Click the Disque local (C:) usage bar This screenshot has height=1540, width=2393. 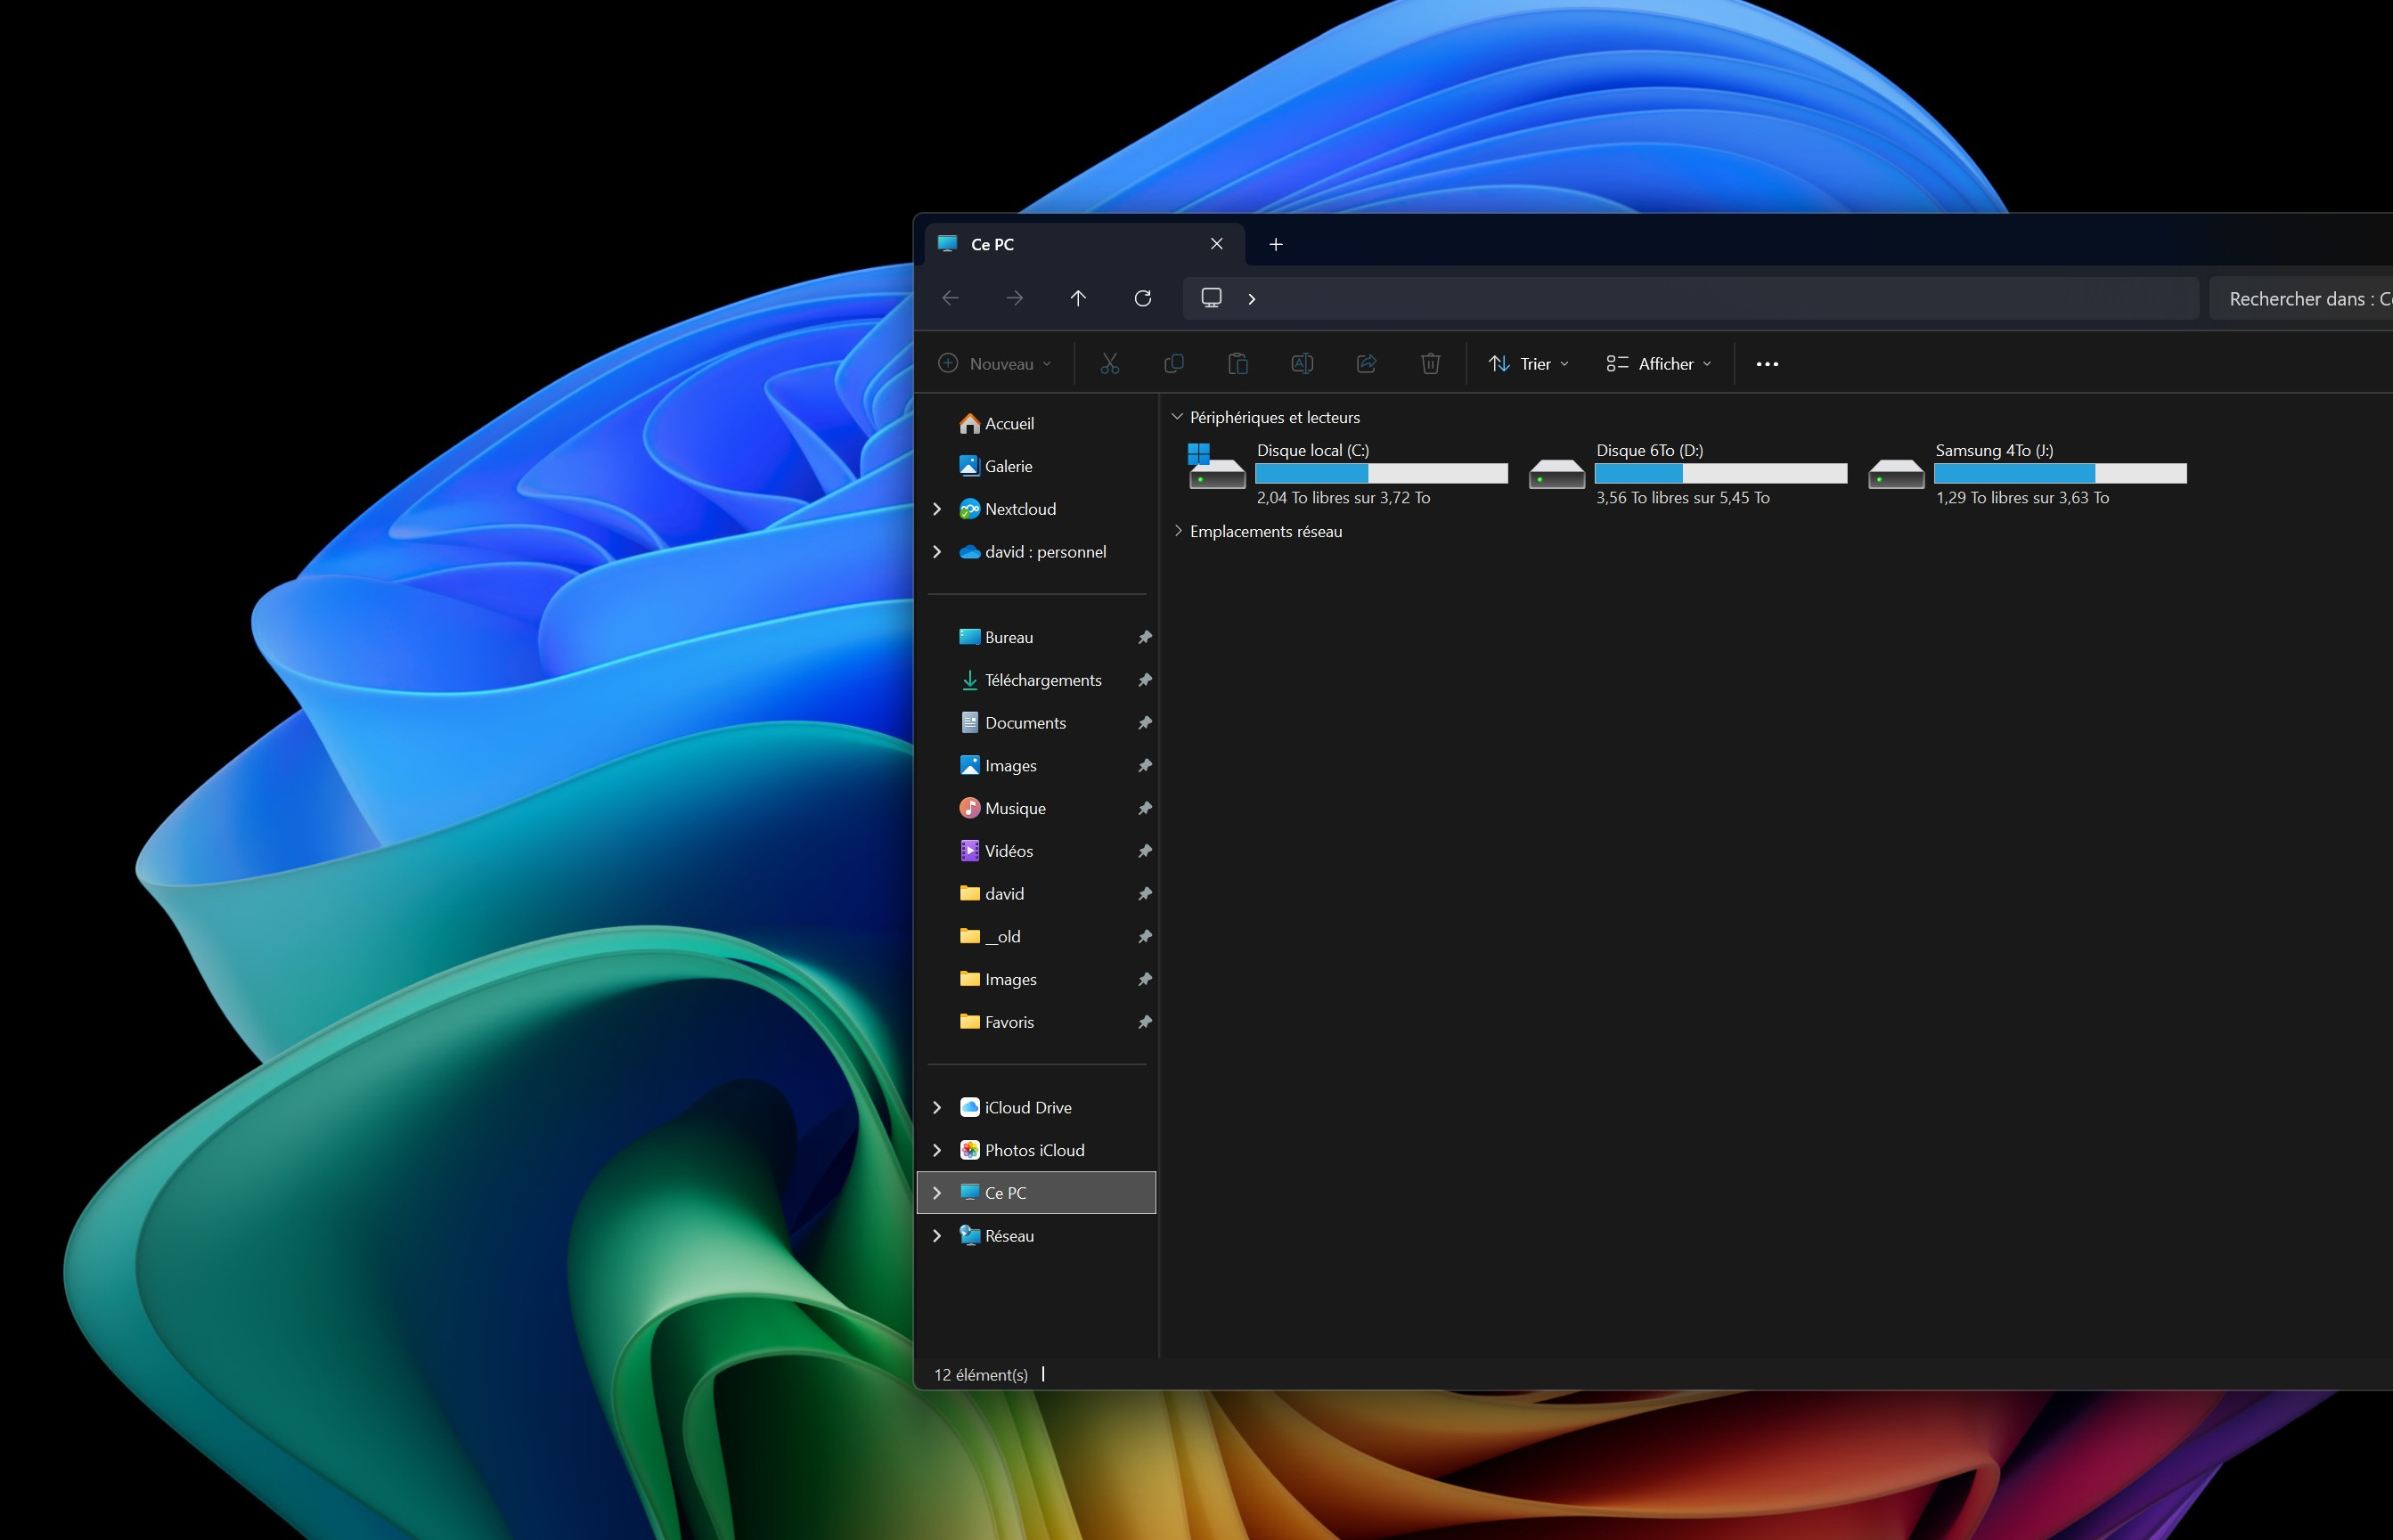[1381, 472]
